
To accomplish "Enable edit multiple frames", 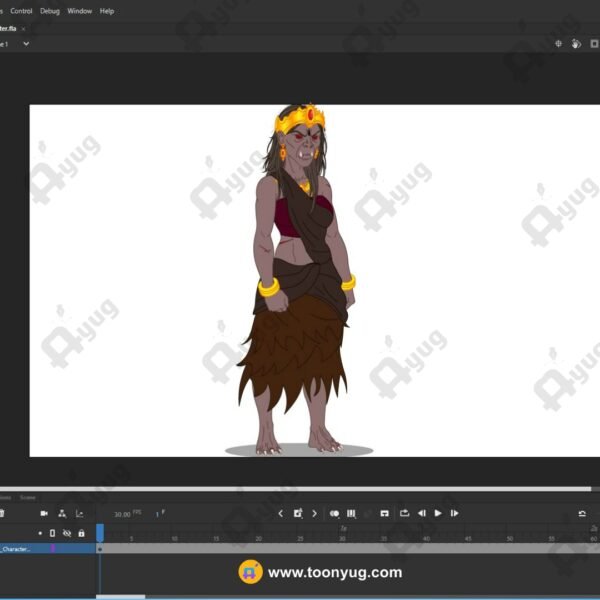I will point(351,514).
